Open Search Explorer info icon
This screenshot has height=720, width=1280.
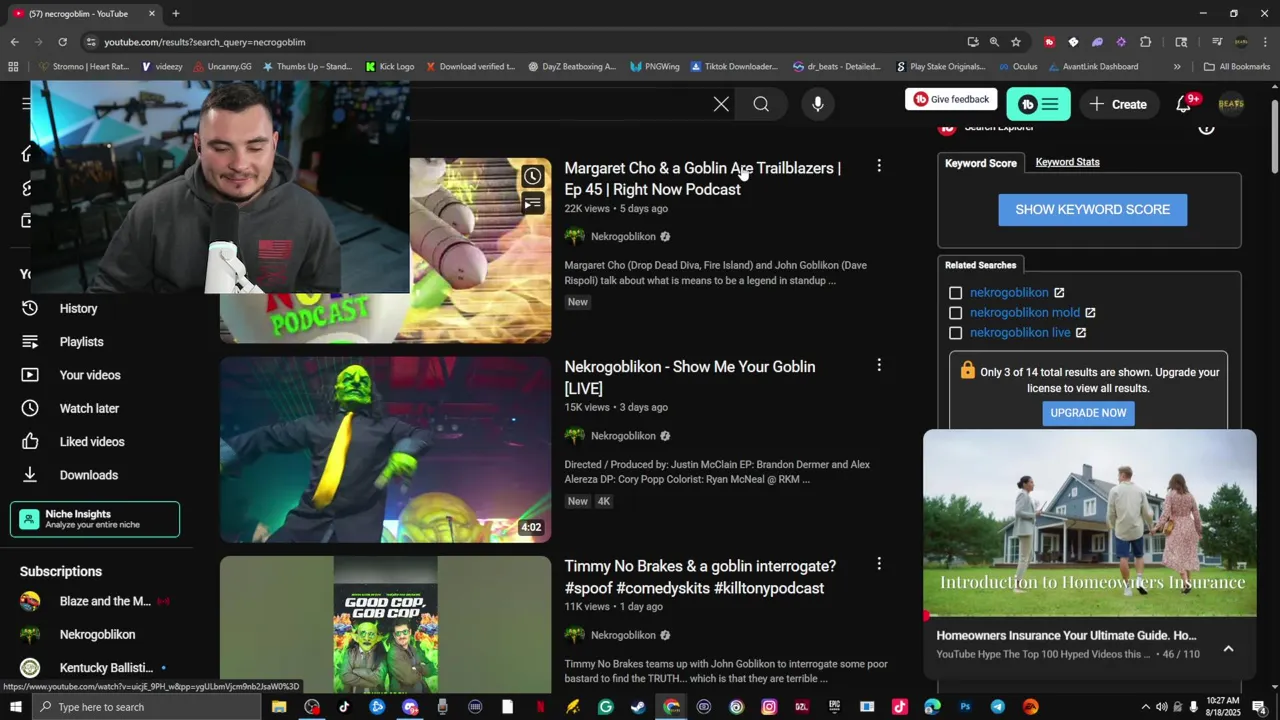tap(1206, 128)
